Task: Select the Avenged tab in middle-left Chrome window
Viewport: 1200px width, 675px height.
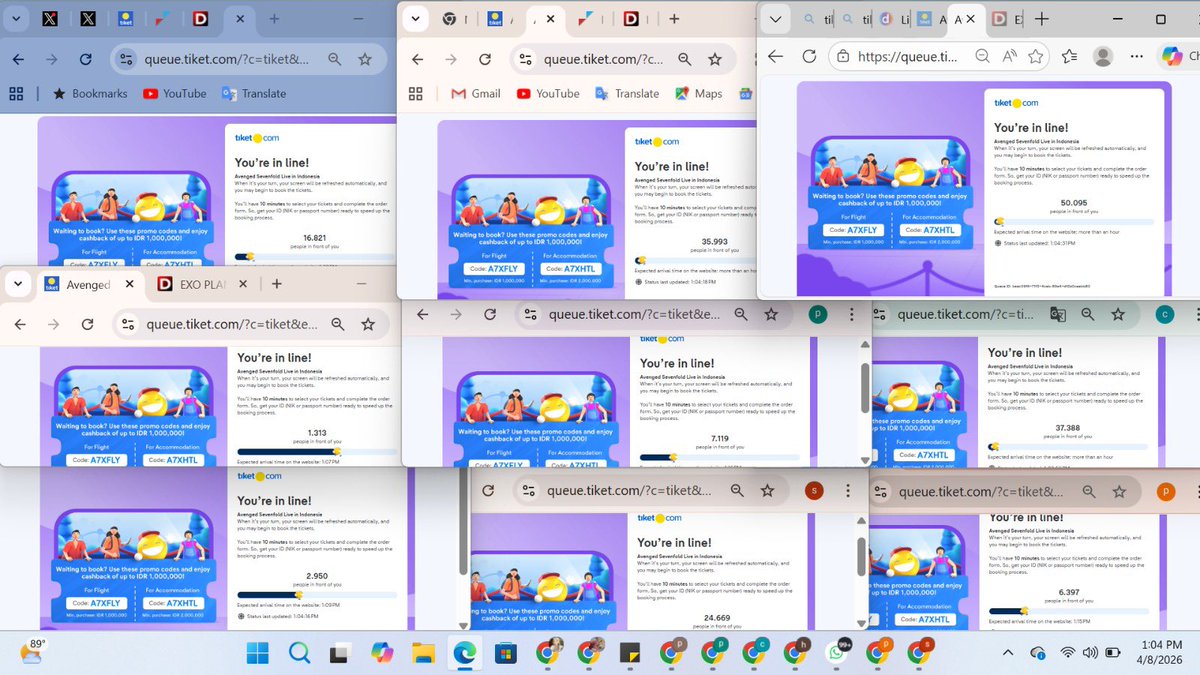Action: pyautogui.click(x=88, y=284)
